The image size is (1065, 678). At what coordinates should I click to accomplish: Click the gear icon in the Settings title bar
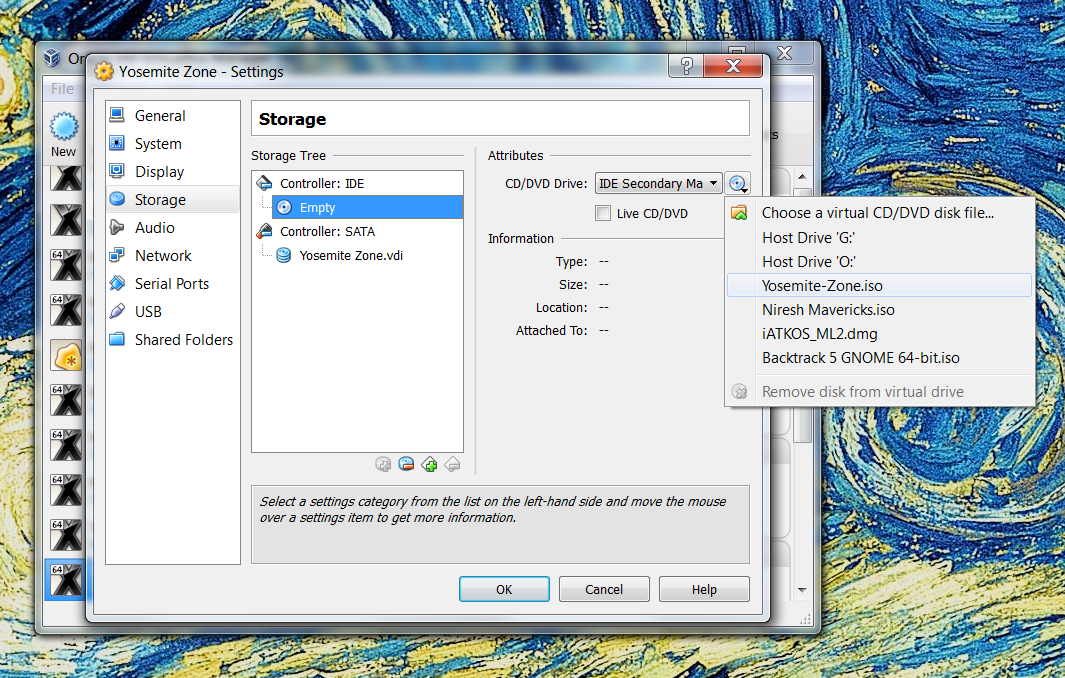[x=104, y=71]
